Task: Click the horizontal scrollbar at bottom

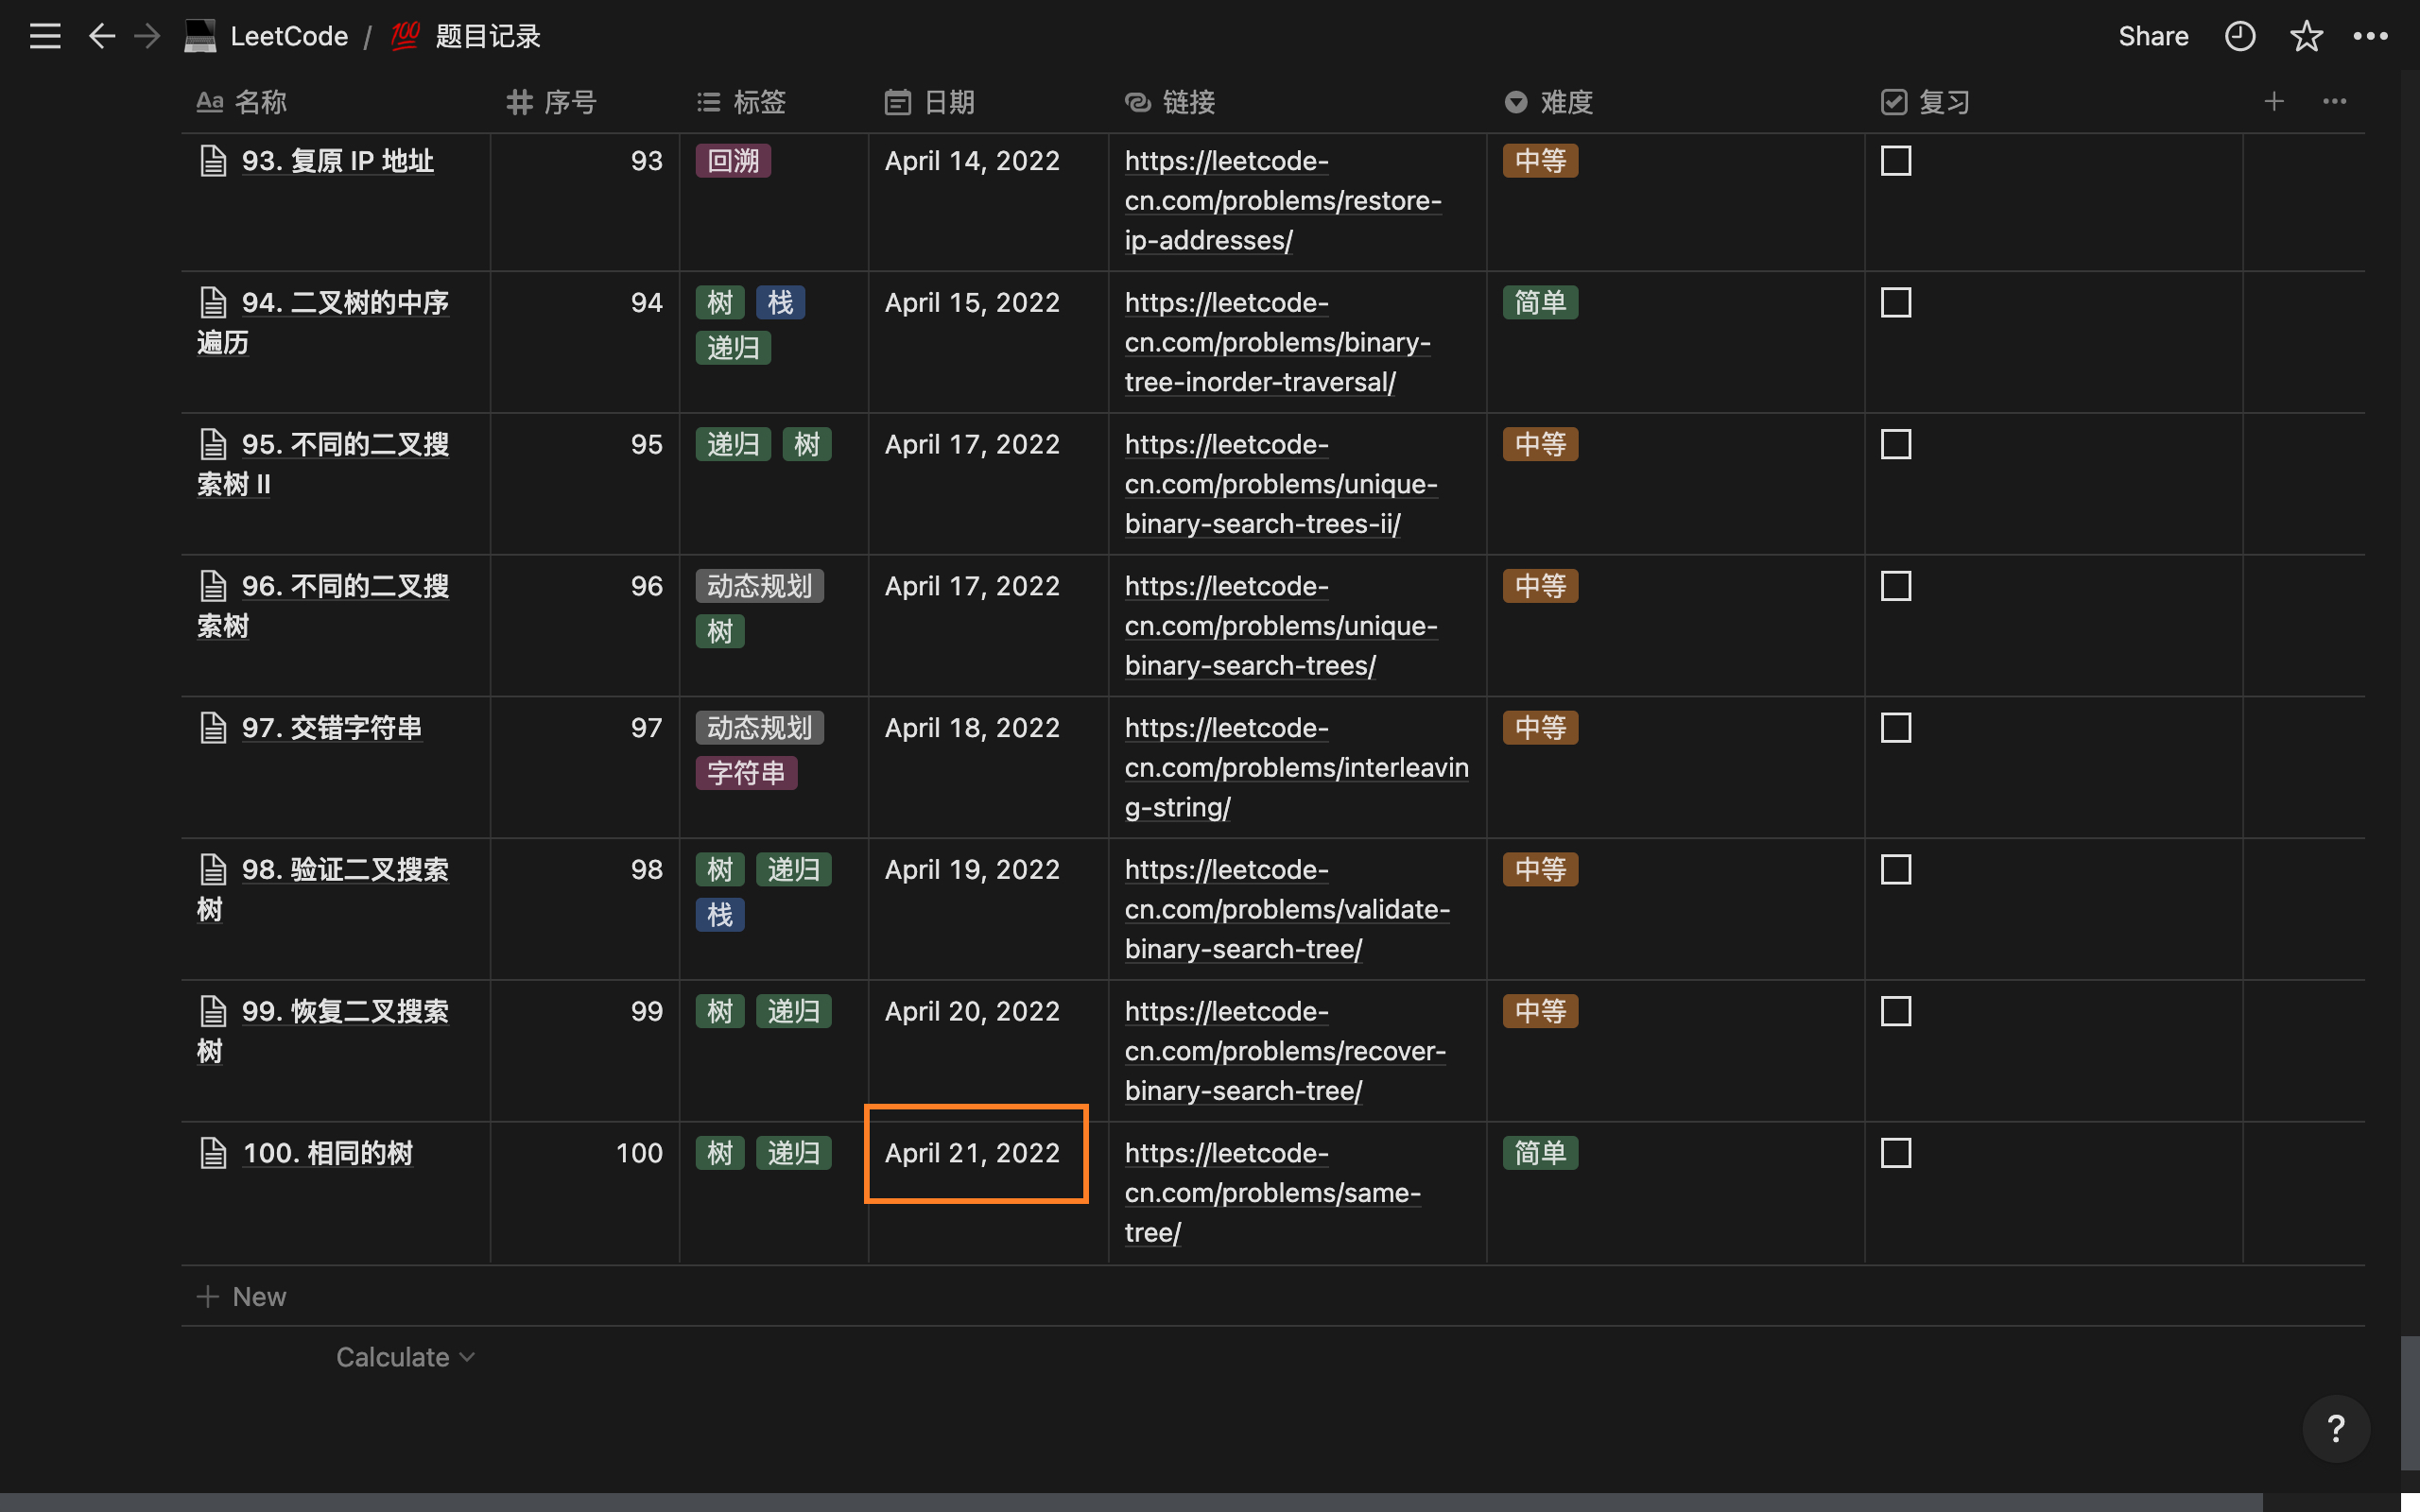Action: (x=1131, y=1503)
